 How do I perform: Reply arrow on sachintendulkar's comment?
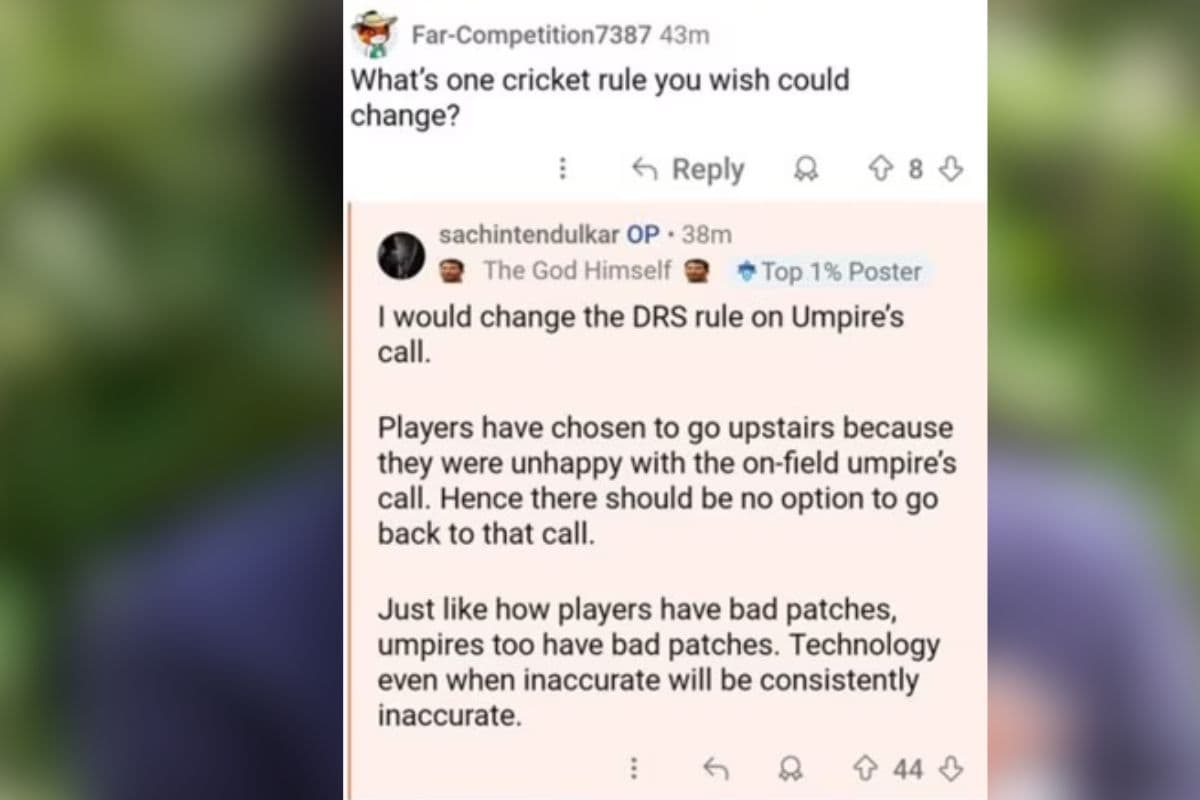click(715, 768)
